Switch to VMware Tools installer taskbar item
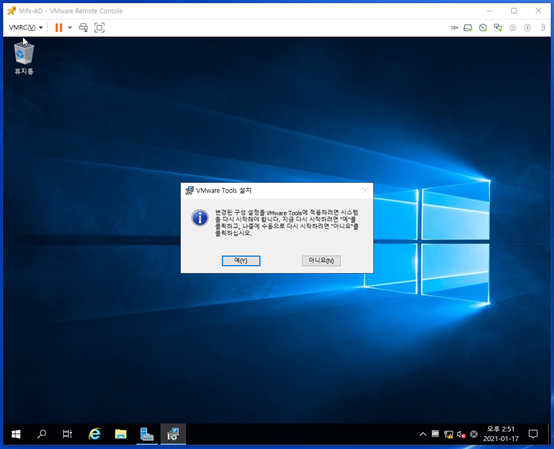 (173, 434)
